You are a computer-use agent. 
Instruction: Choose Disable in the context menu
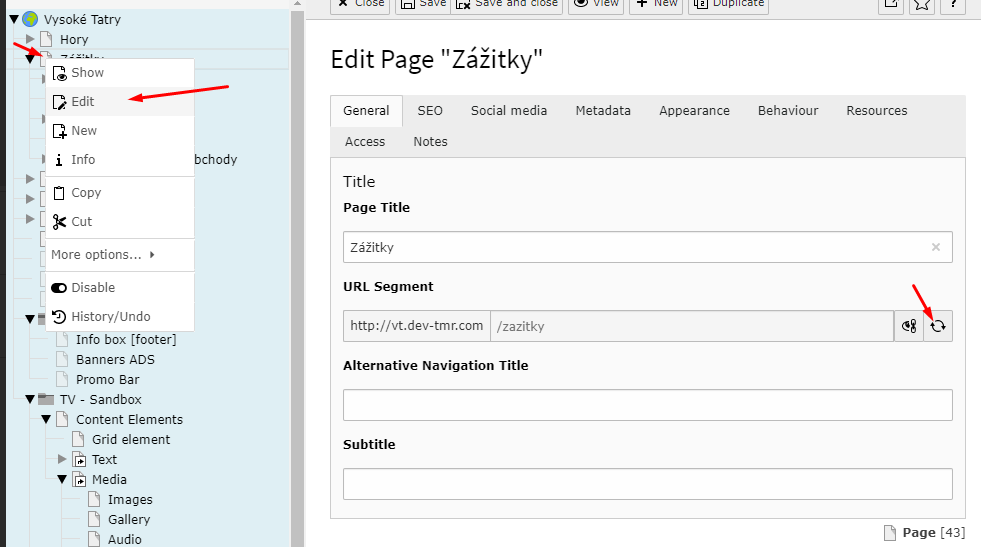[x=92, y=287]
